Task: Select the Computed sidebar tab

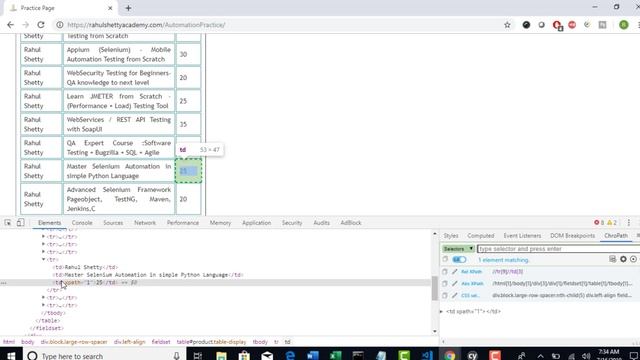Action: [x=481, y=236]
